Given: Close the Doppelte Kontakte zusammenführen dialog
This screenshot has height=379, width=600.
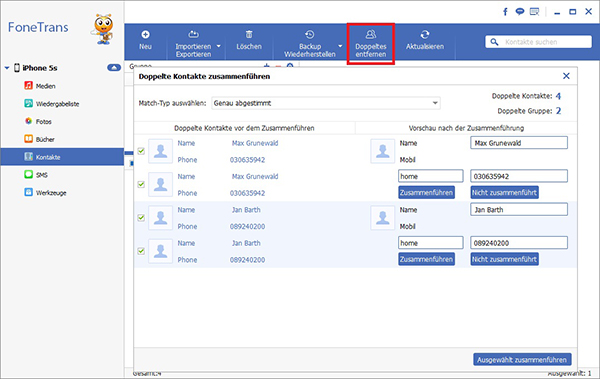Looking at the screenshot, I should (566, 76).
